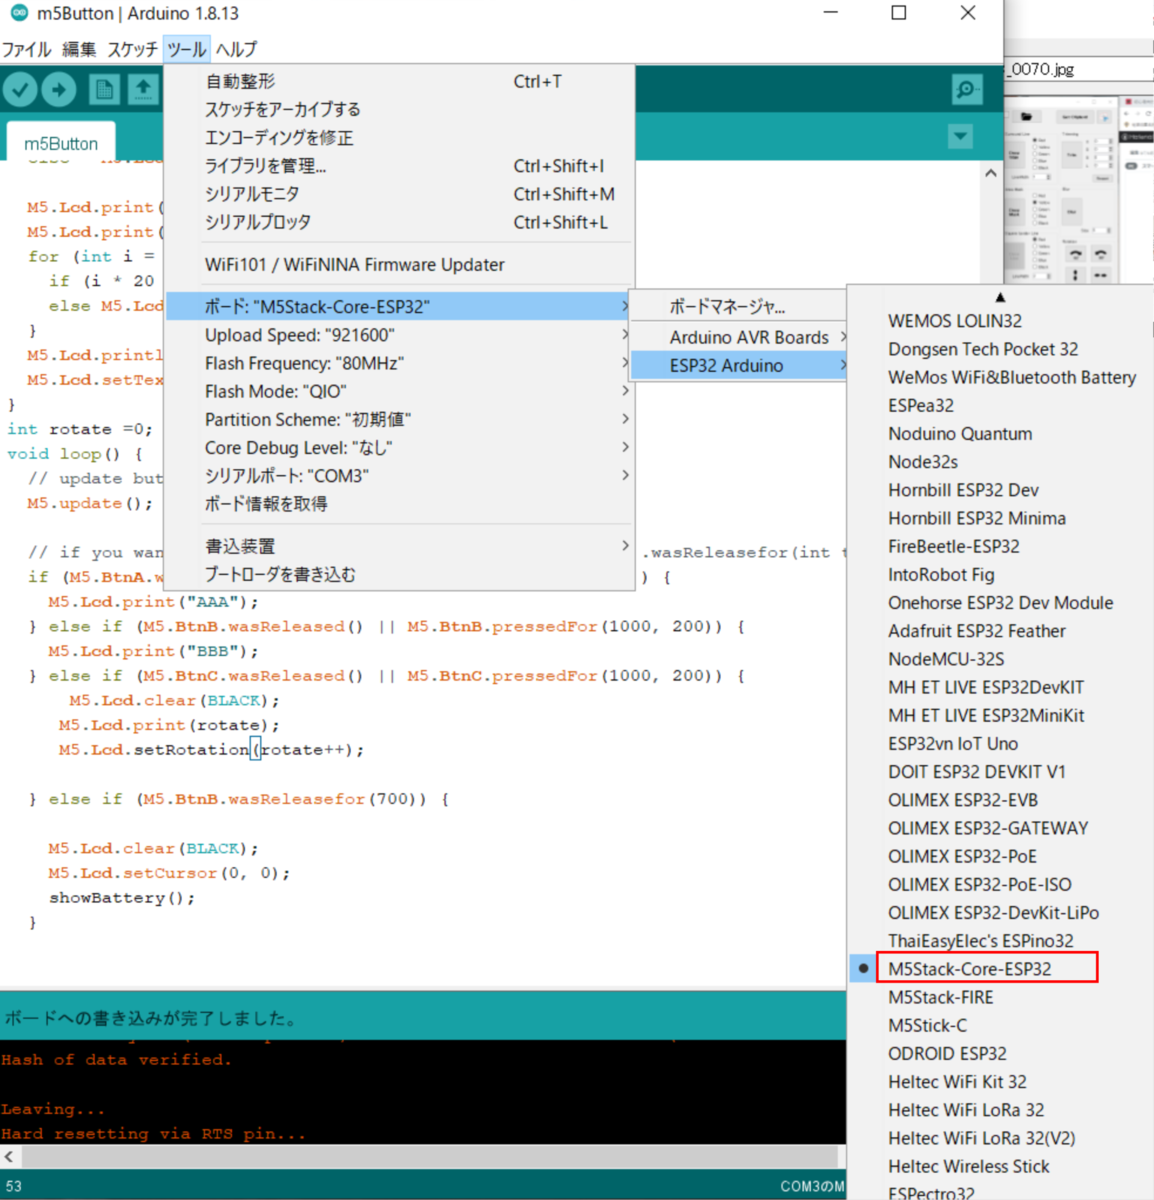
Task: Expand the 書込装置 submenu
Action: point(399,546)
